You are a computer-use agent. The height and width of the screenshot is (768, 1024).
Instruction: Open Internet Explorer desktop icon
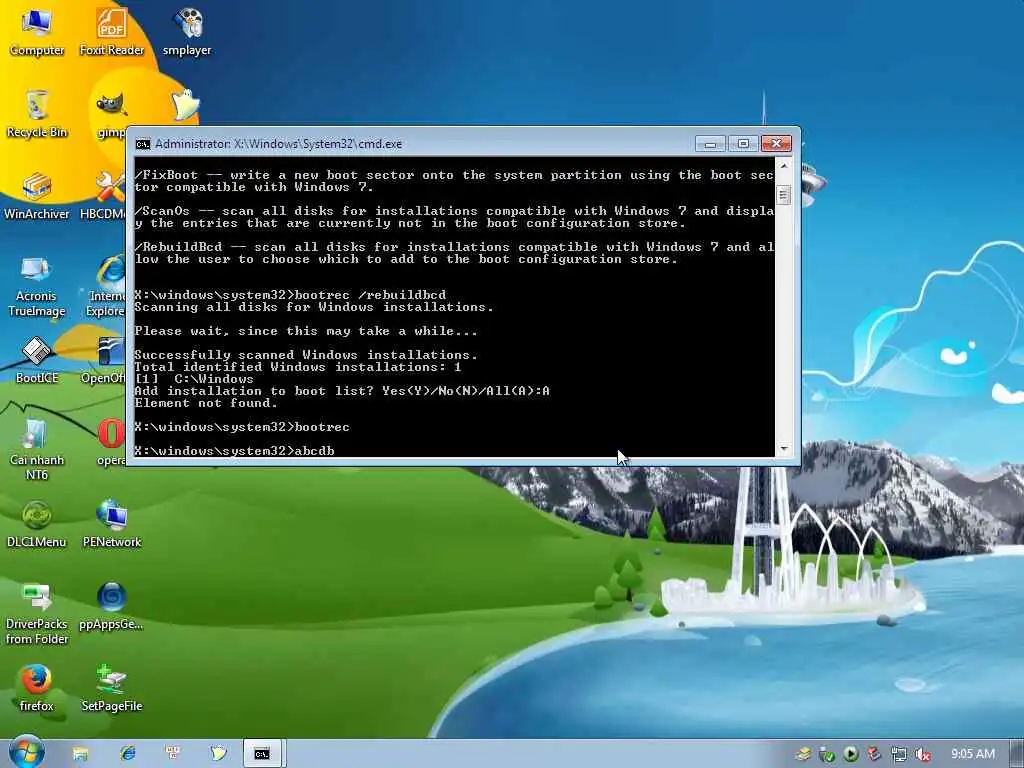tap(106, 286)
